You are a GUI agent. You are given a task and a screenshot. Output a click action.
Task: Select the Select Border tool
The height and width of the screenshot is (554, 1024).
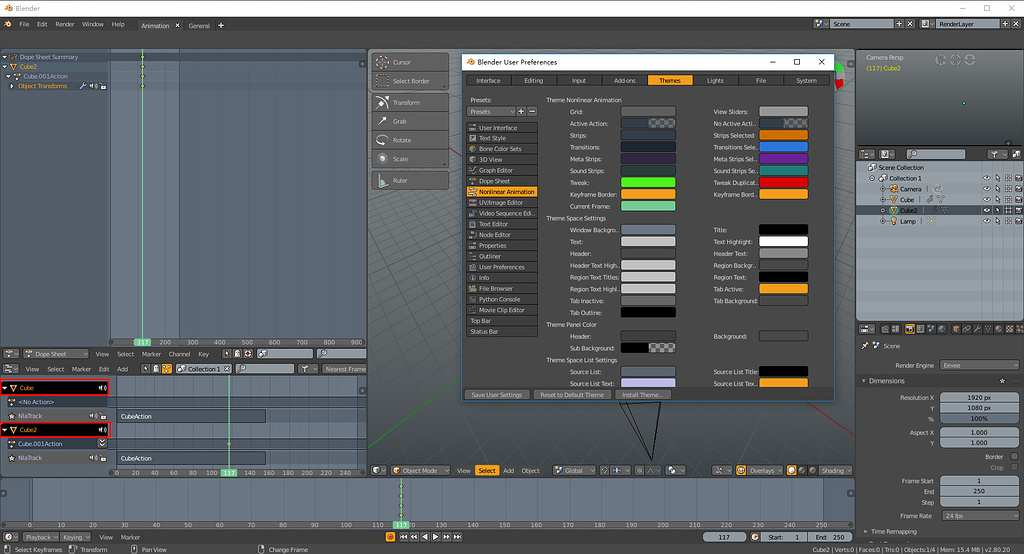tap(410, 81)
